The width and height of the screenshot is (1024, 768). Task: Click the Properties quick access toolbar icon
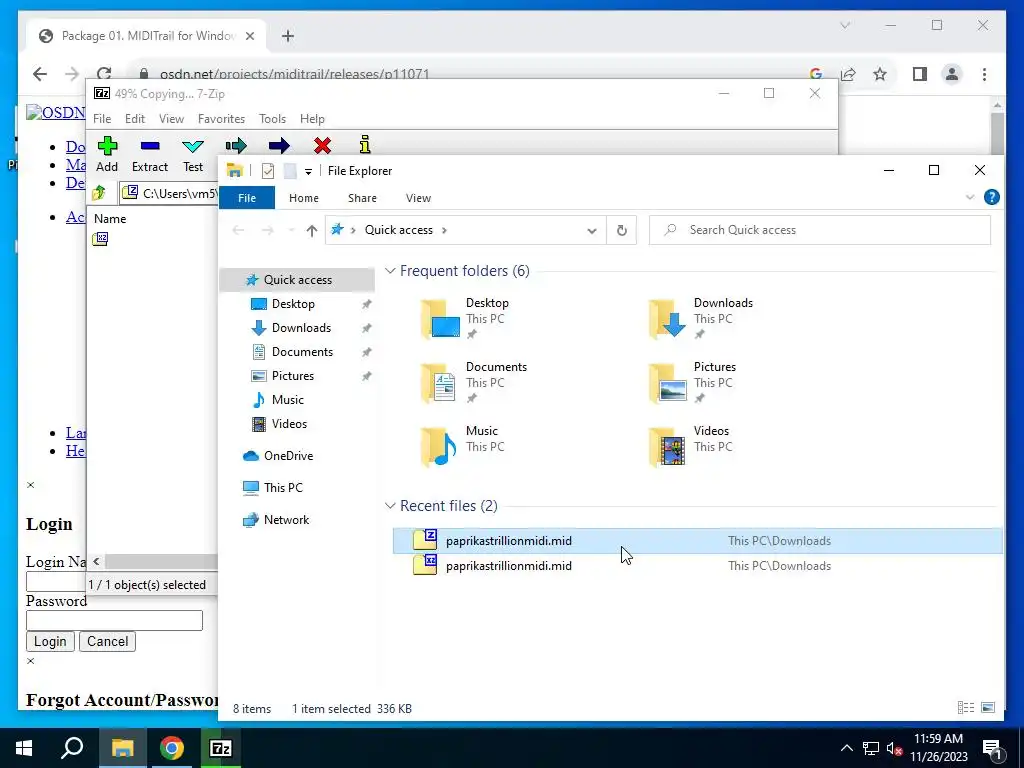pos(268,171)
